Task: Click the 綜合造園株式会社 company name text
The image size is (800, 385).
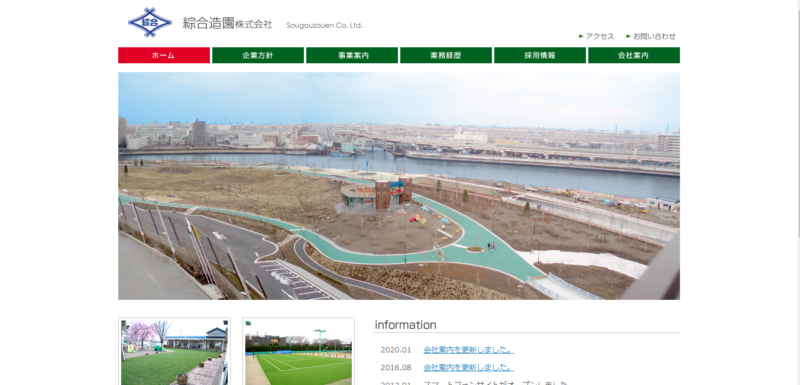Action: [x=228, y=23]
